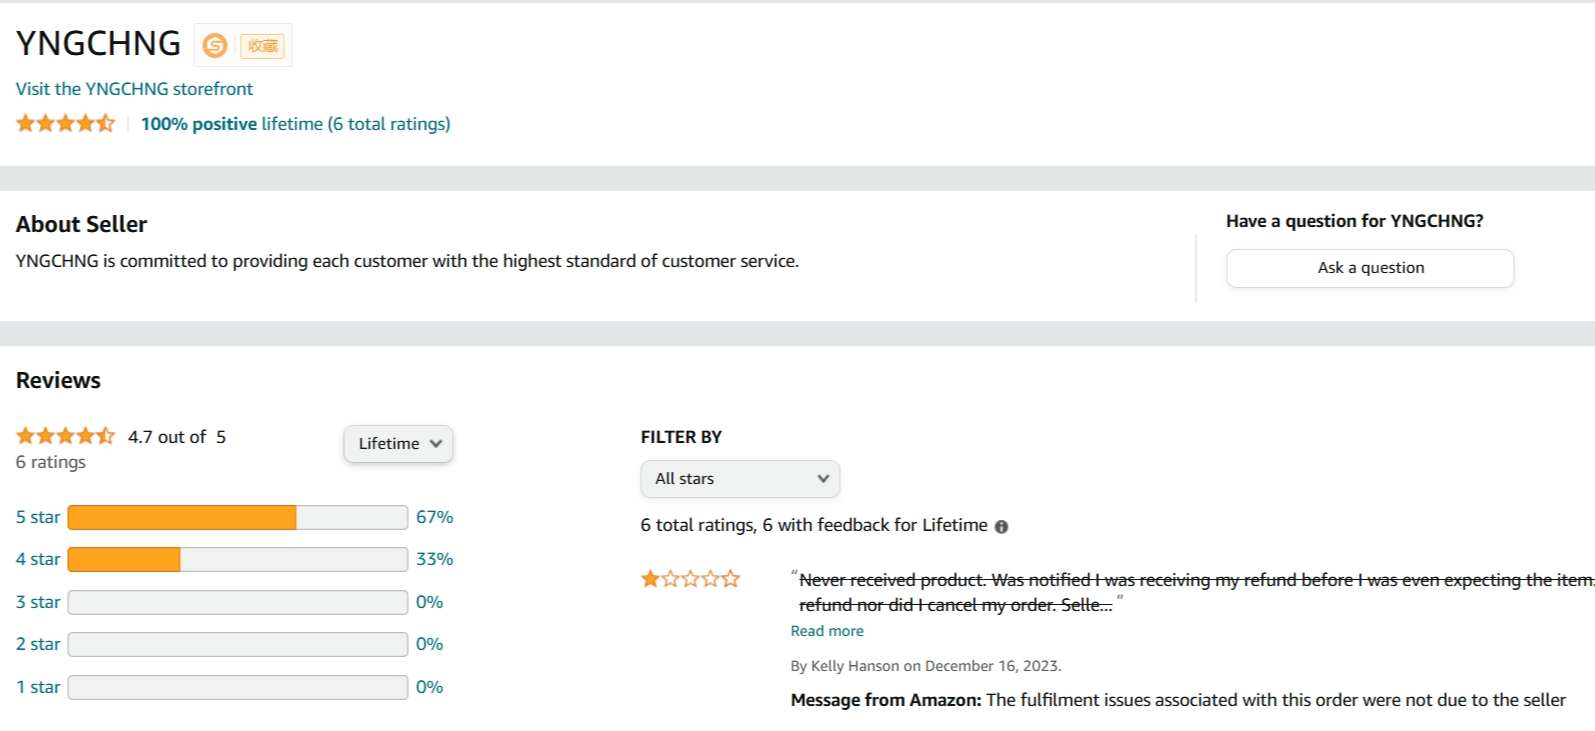Click the 67% percentage link
Screen dimensions: 1595x731
pos(434,517)
